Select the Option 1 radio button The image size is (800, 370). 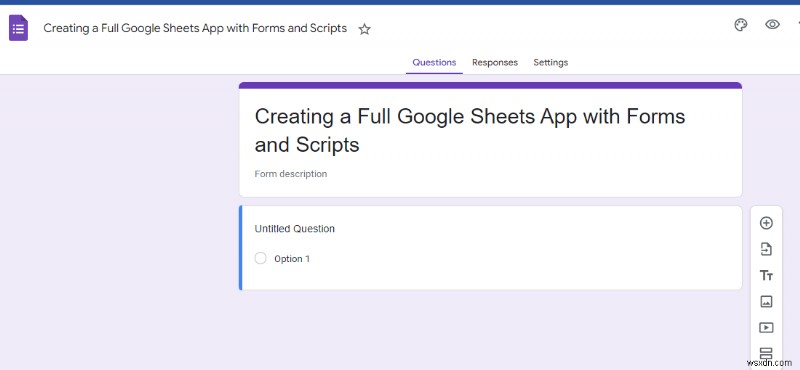click(261, 258)
